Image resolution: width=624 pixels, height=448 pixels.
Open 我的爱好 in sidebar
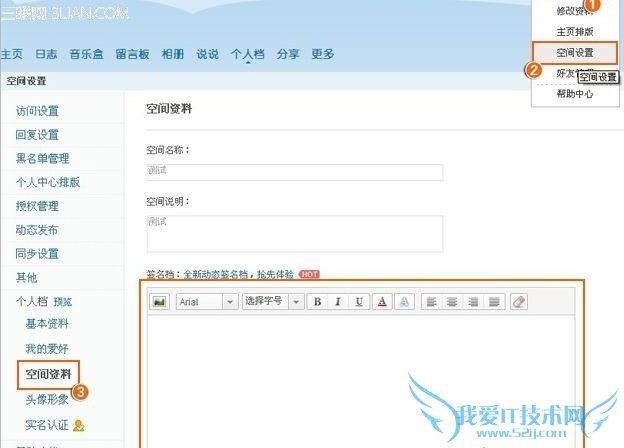click(47, 349)
